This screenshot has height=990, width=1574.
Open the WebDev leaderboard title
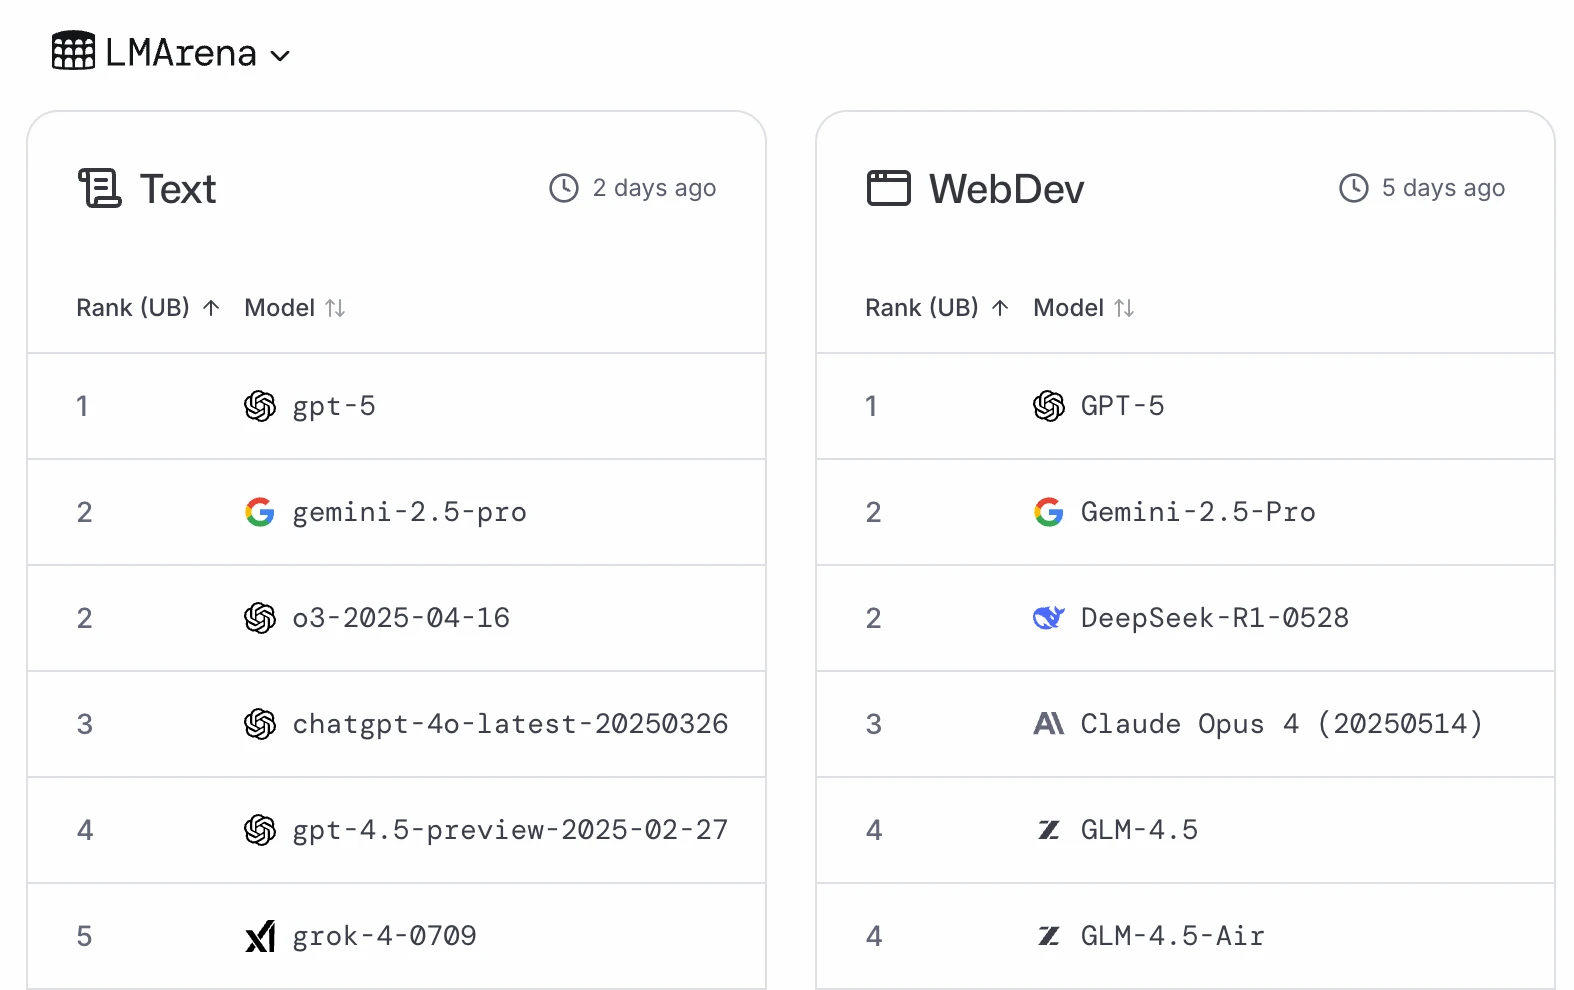coord(1006,189)
